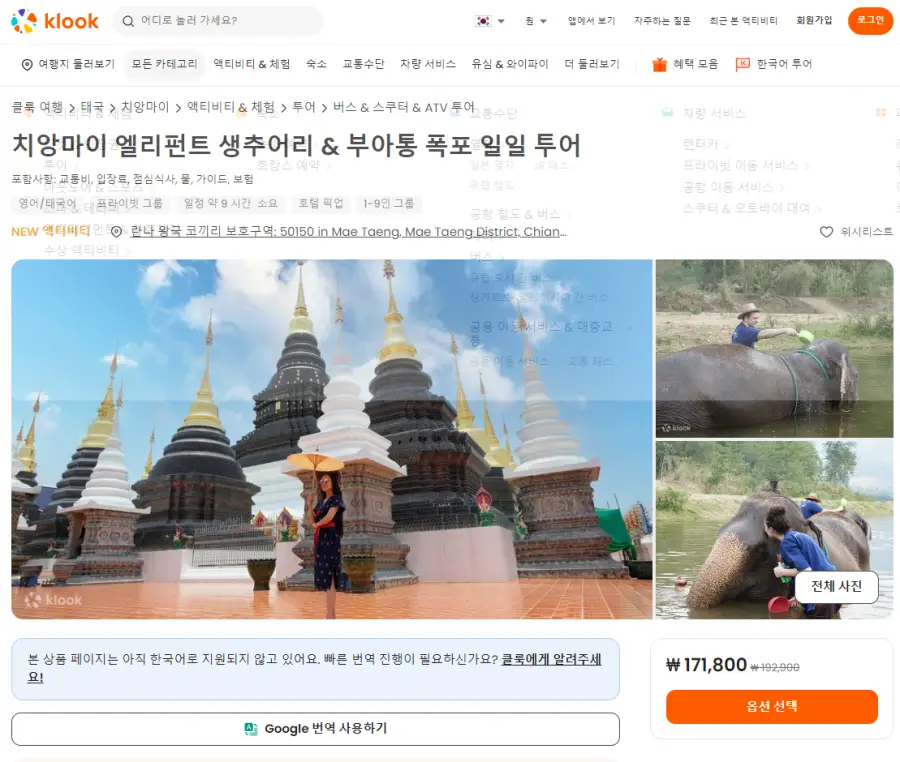Click the flag icon beside 한국어 투어

[x=743, y=64]
